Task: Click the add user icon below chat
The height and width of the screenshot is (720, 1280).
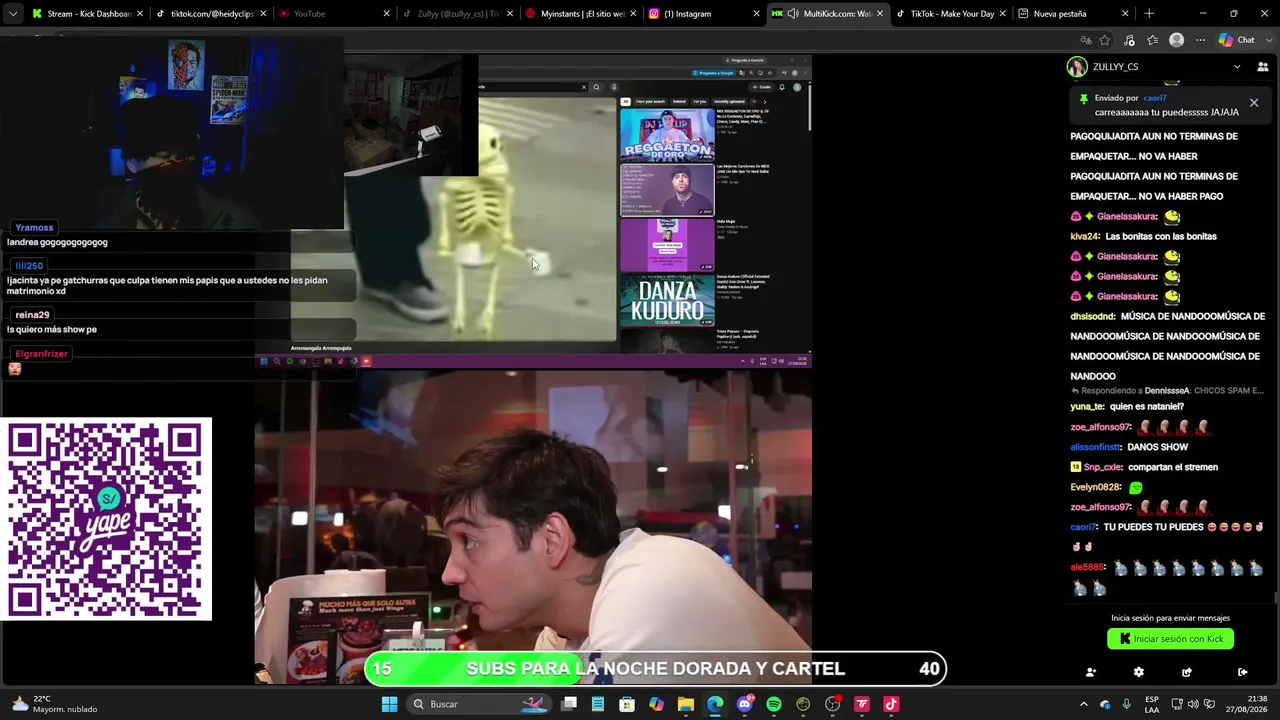Action: (x=1091, y=672)
